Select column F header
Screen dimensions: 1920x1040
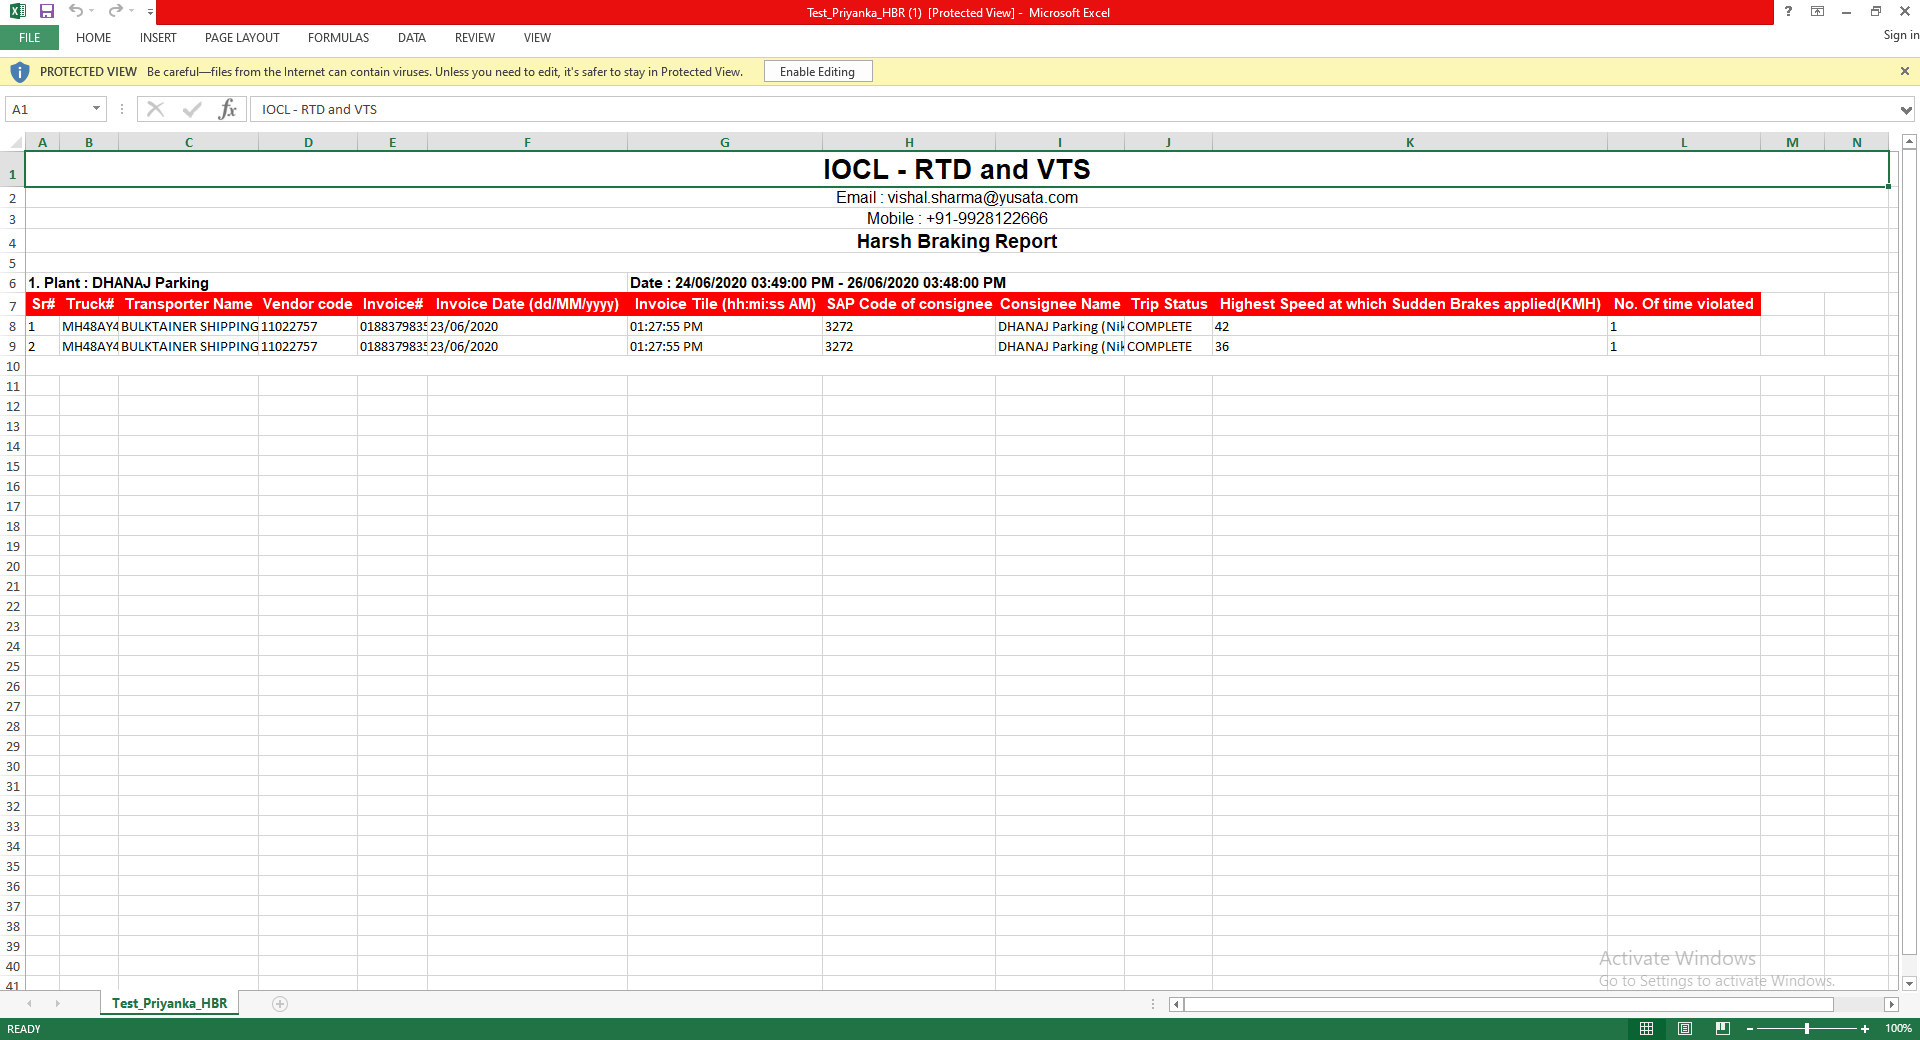pos(527,142)
